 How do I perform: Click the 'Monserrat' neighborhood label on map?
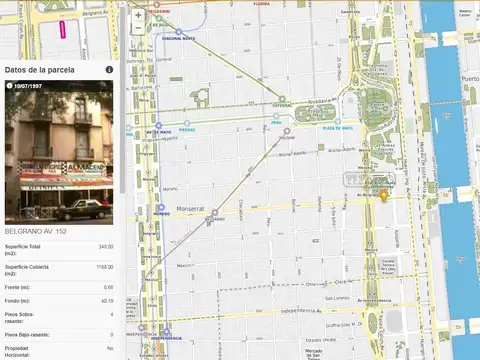pos(190,209)
